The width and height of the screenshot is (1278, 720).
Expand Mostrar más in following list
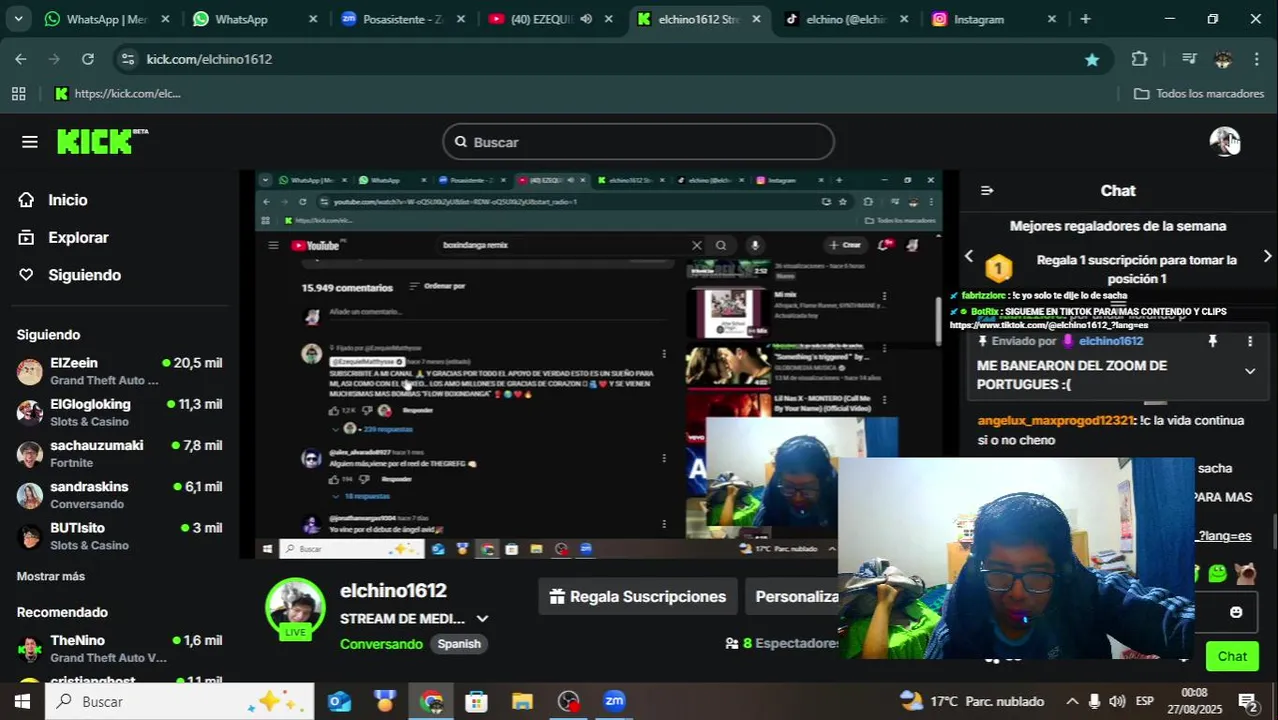click(x=51, y=576)
